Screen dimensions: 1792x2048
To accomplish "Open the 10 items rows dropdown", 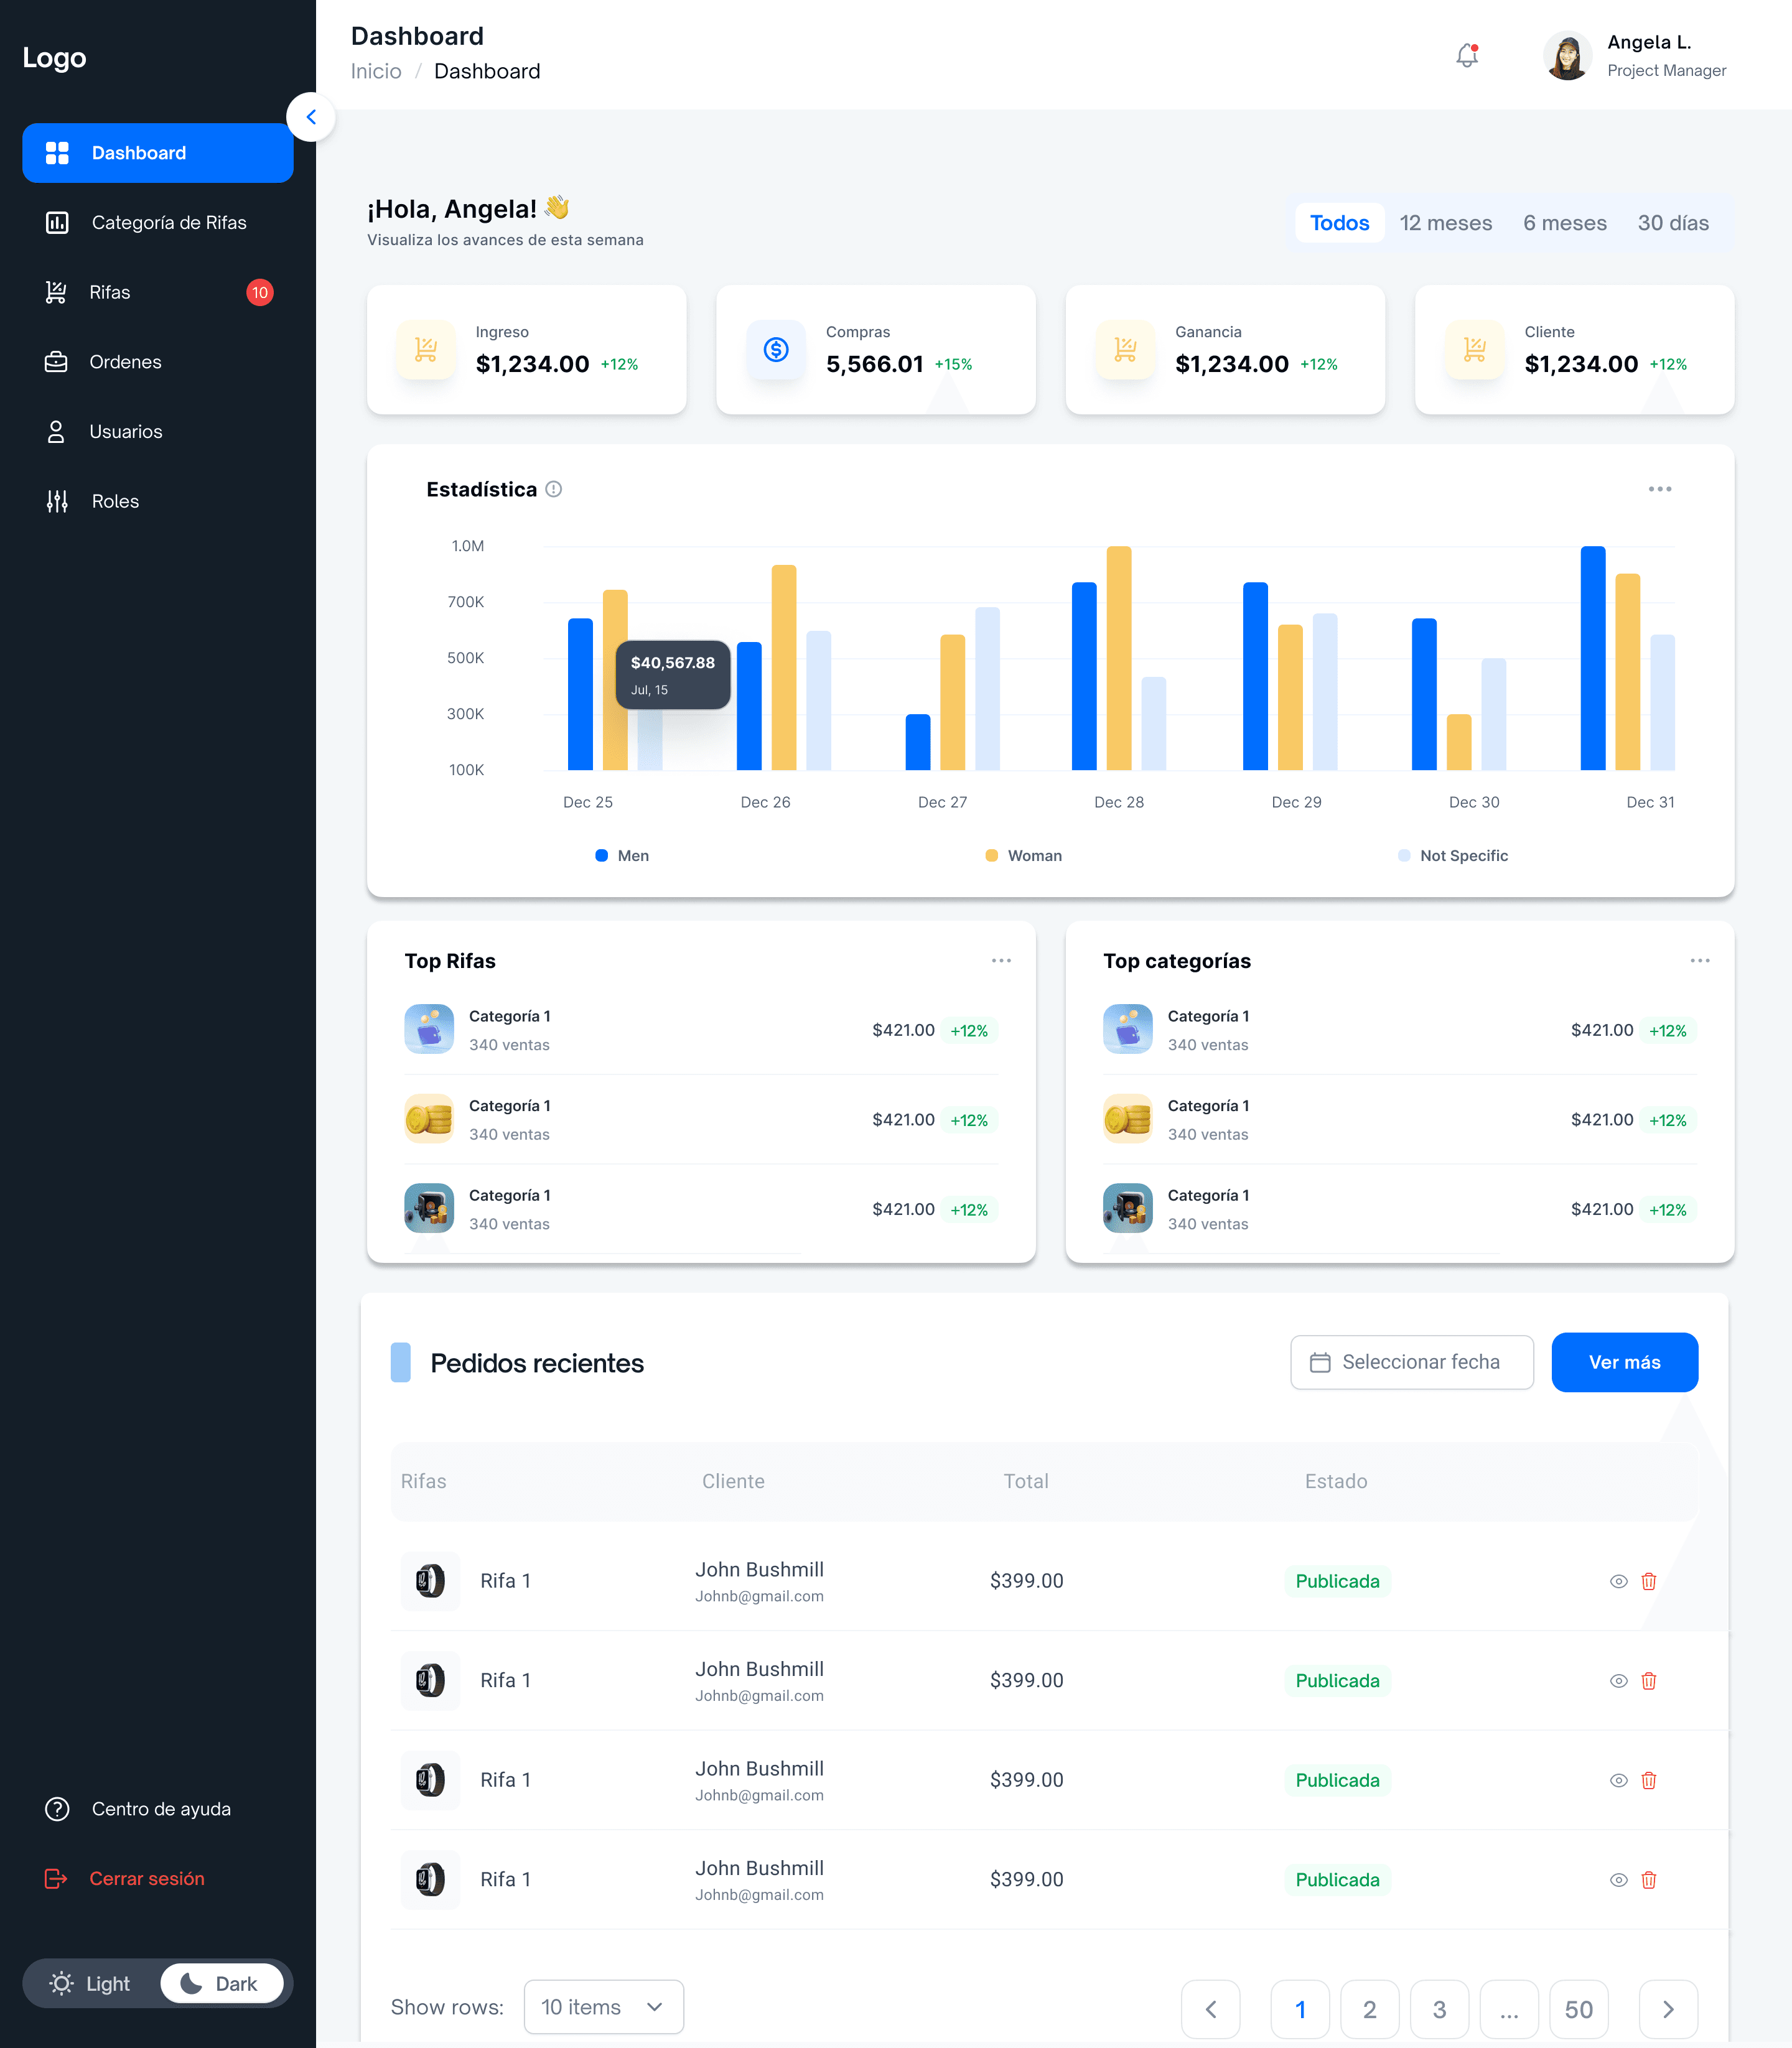I will tap(603, 2006).
